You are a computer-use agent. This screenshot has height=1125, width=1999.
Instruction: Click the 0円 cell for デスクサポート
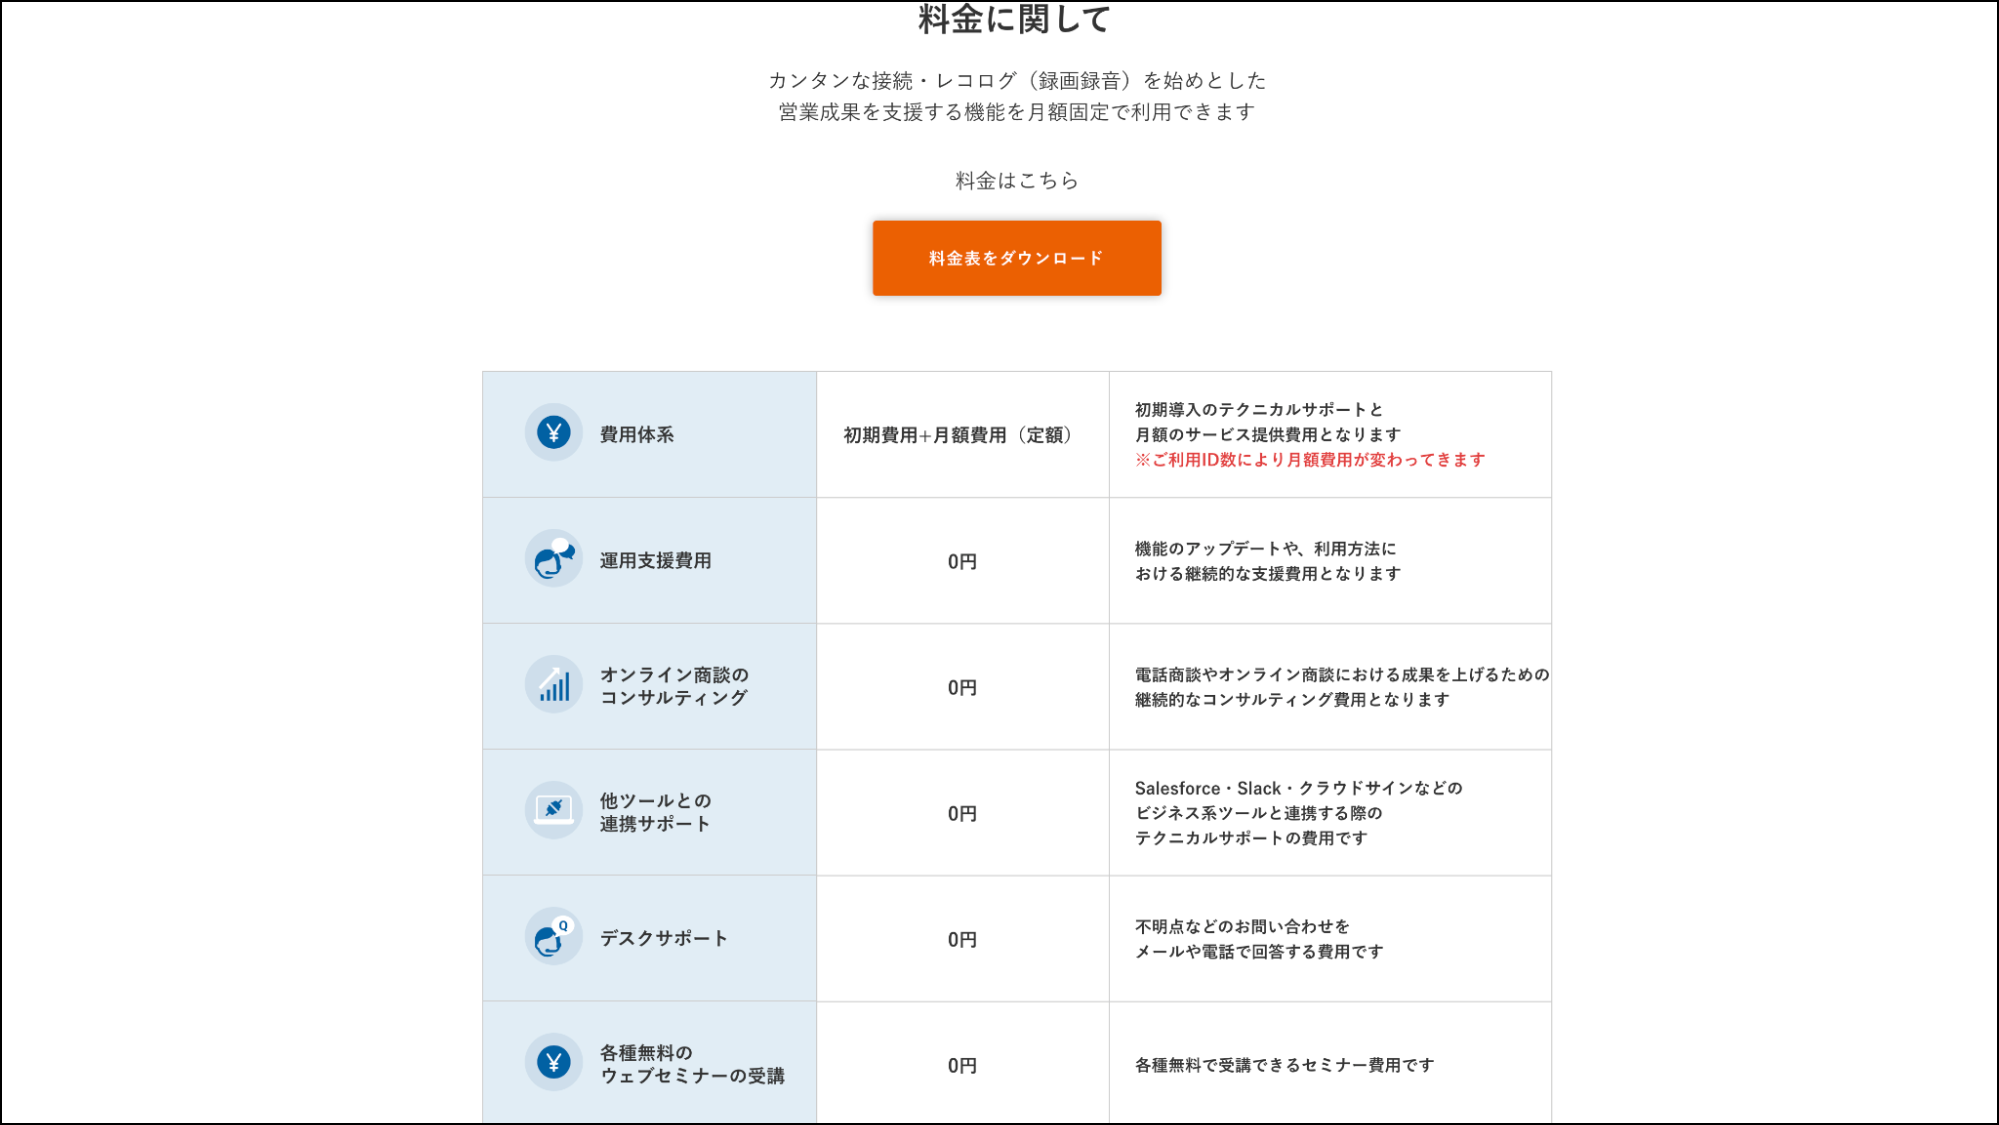[x=961, y=938]
